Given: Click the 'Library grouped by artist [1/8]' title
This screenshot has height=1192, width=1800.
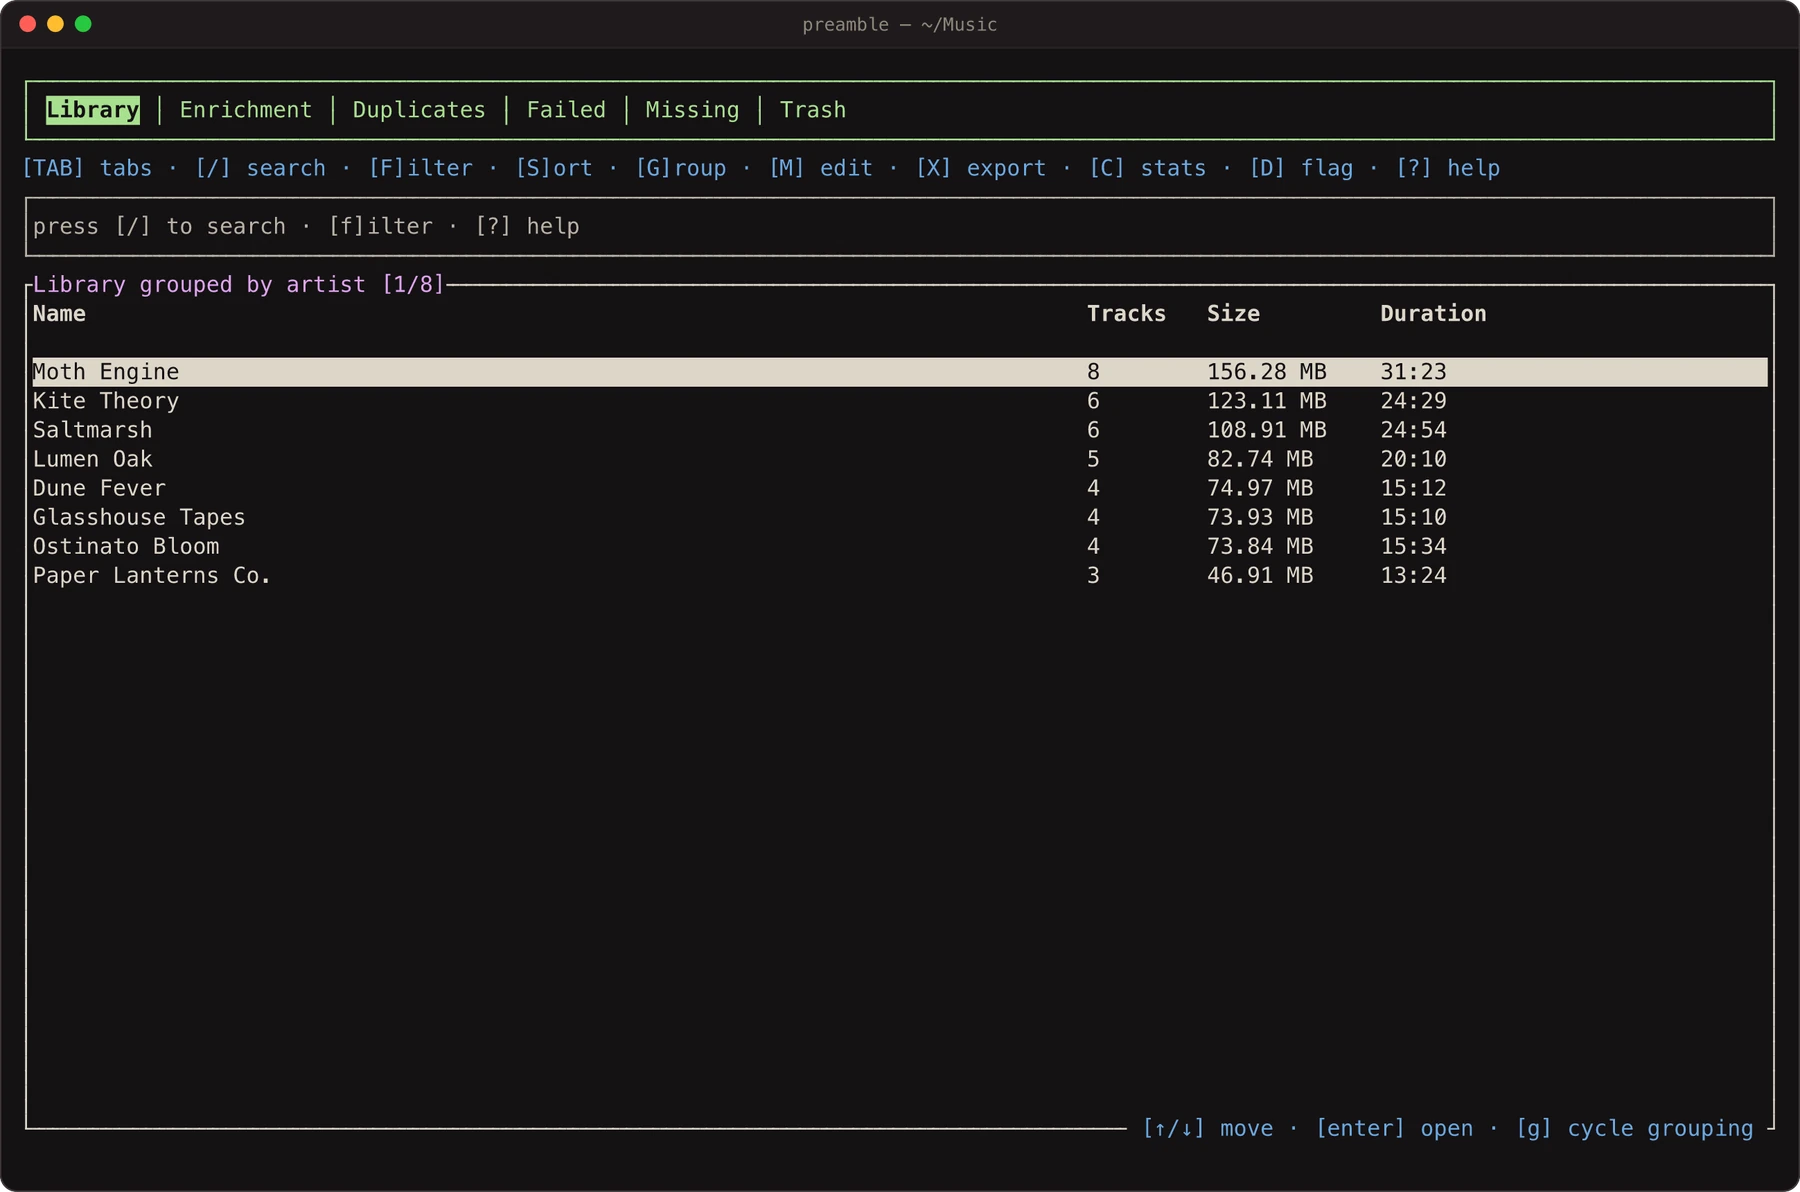Looking at the screenshot, I should click(x=239, y=285).
